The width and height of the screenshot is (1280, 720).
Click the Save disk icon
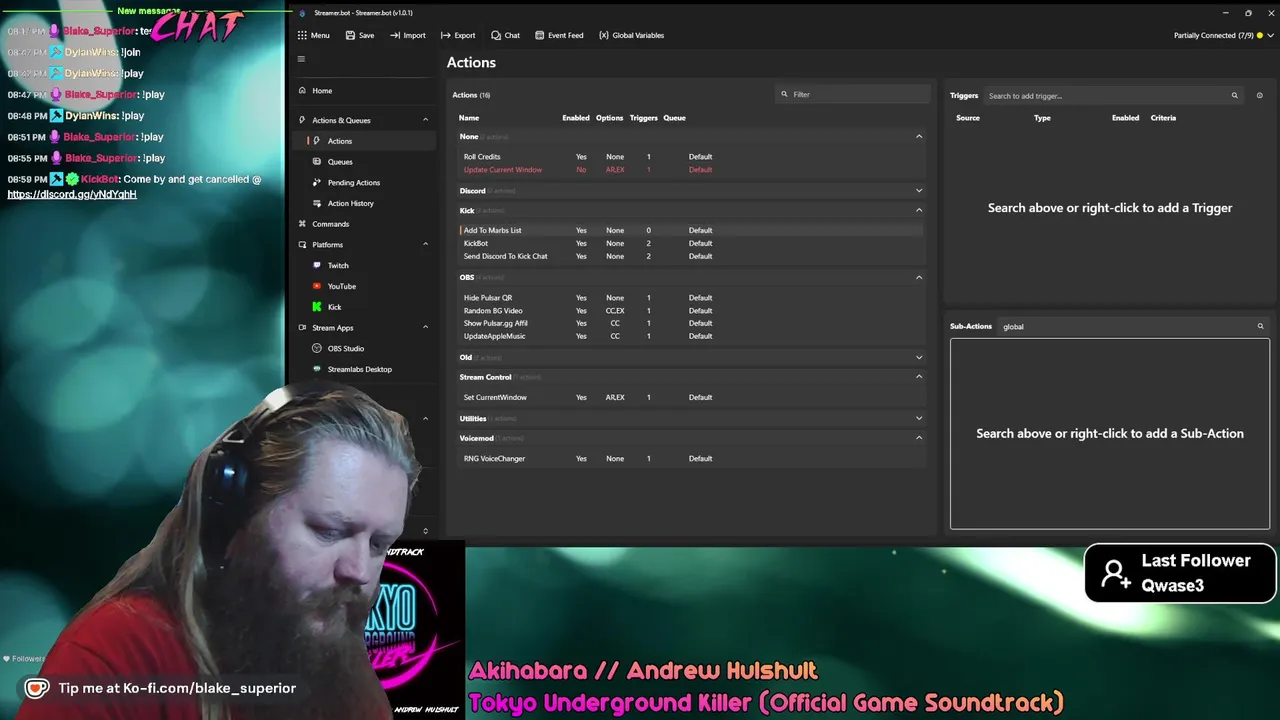(350, 35)
